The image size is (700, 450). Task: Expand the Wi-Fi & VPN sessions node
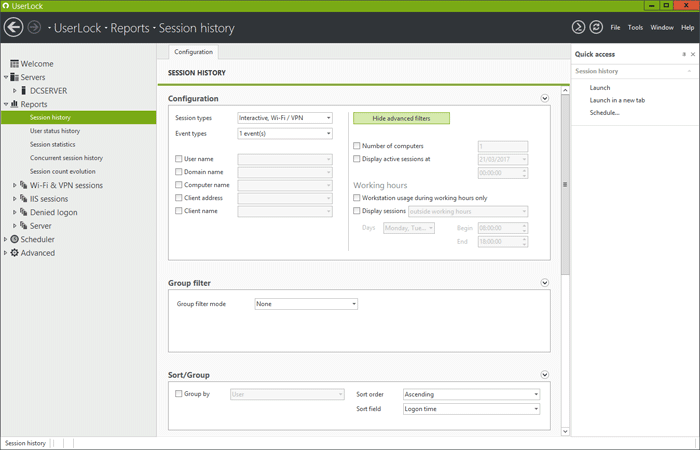15,185
